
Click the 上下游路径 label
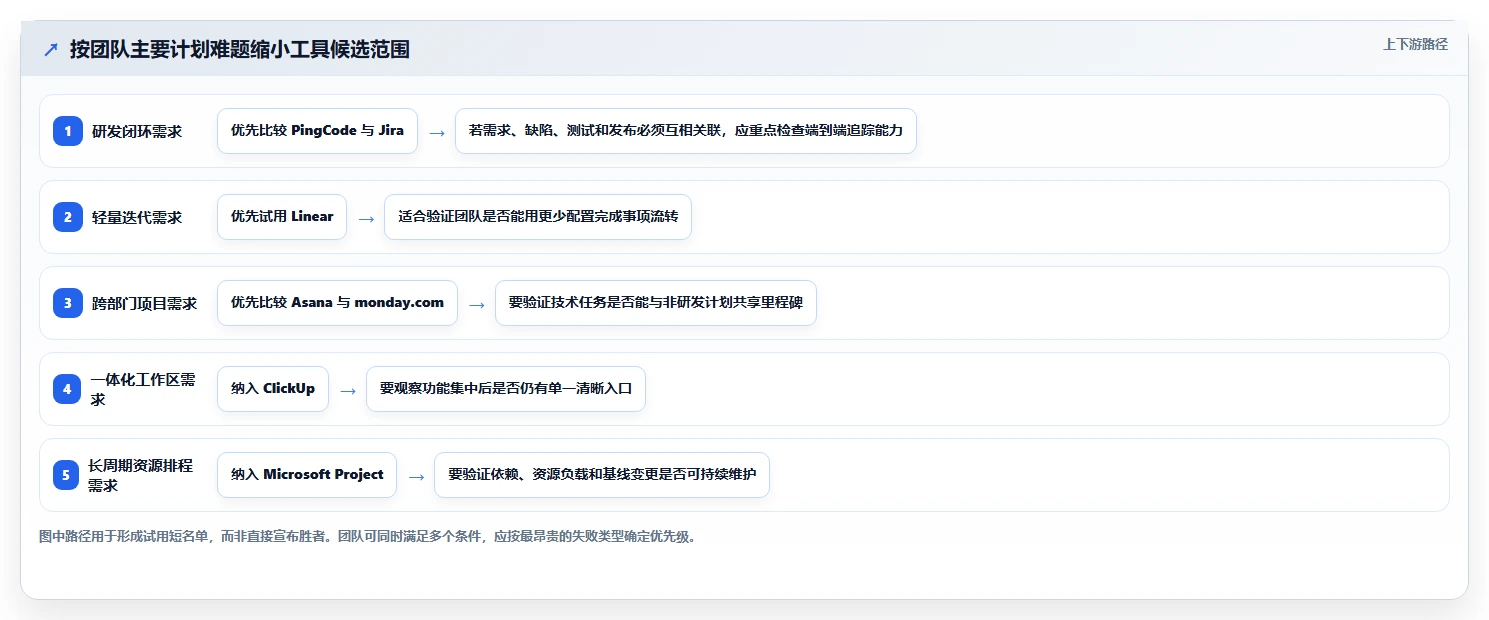tap(1415, 44)
